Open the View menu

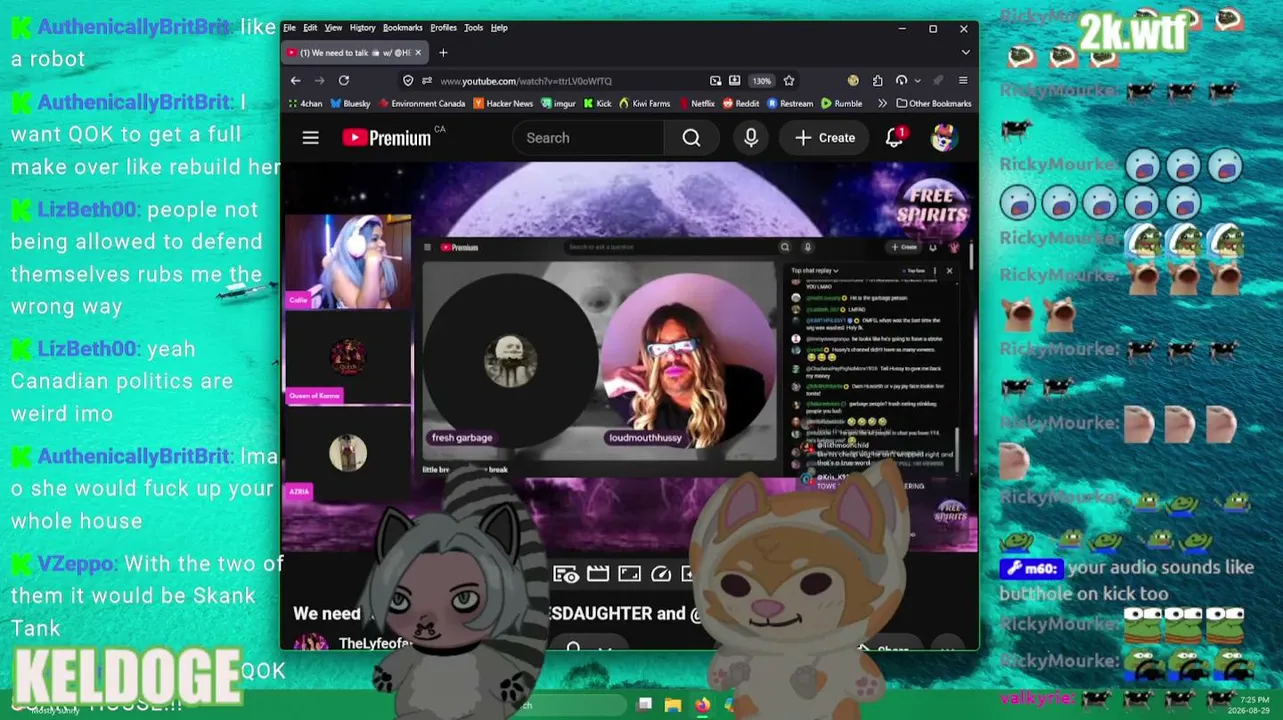(x=333, y=28)
